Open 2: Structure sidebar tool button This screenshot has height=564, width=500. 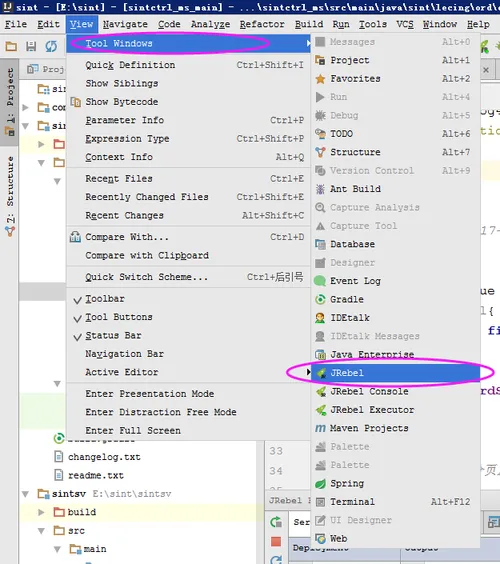pyautogui.click(x=10, y=197)
